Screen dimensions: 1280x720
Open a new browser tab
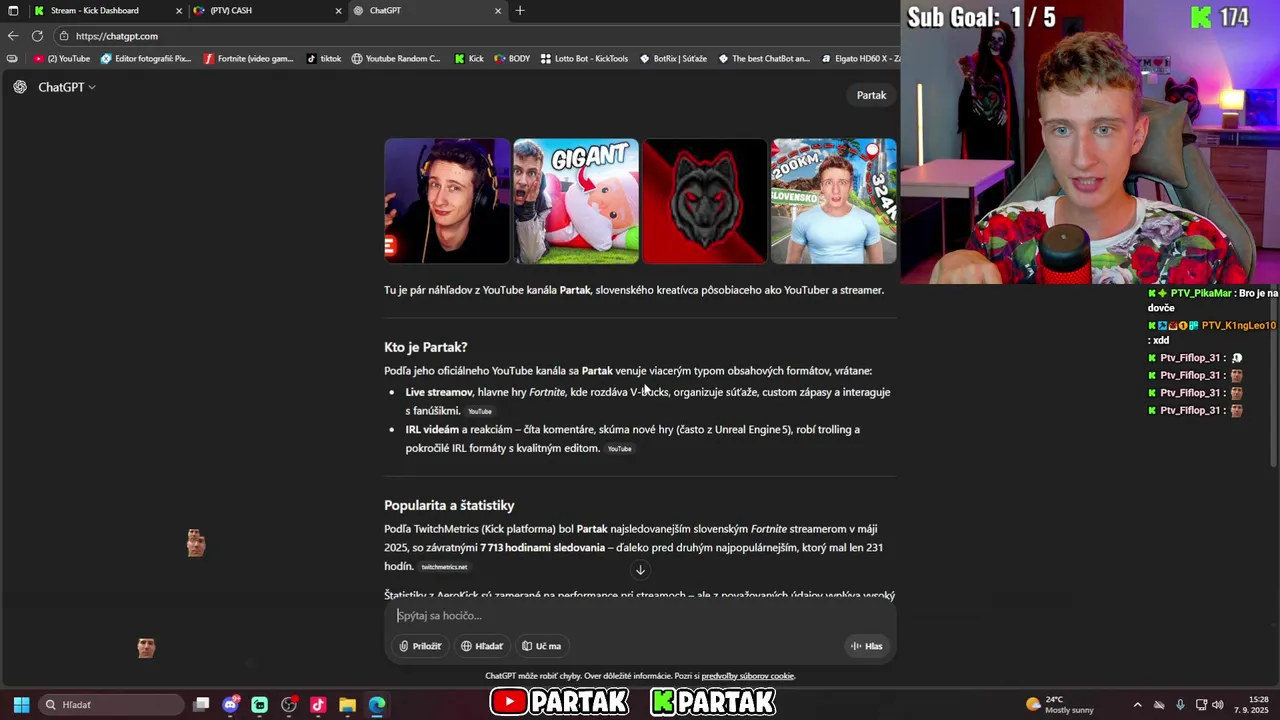520,11
